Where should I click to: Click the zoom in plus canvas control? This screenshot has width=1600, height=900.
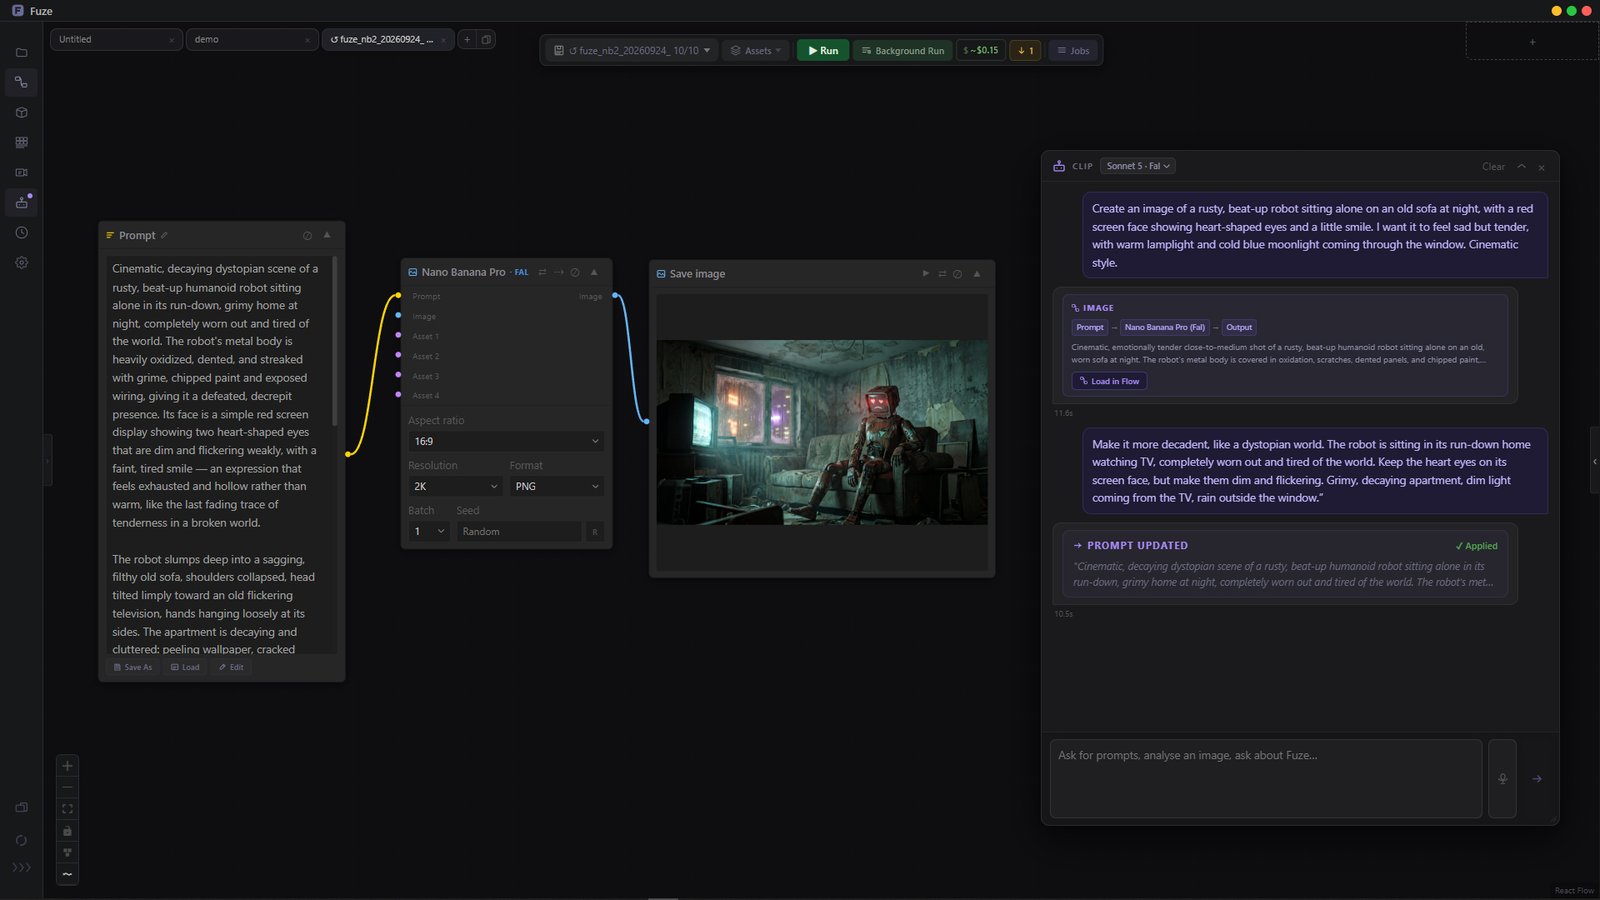[x=67, y=766]
